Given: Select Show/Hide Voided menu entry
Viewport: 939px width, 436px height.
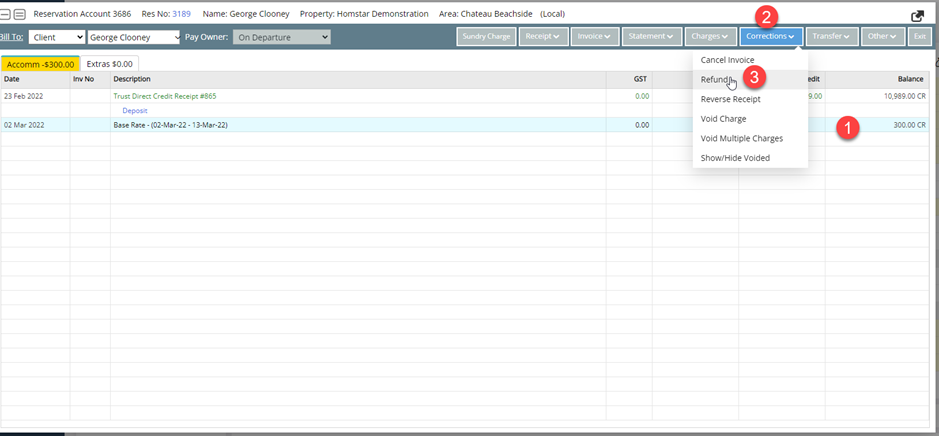Looking at the screenshot, I should click(x=735, y=158).
